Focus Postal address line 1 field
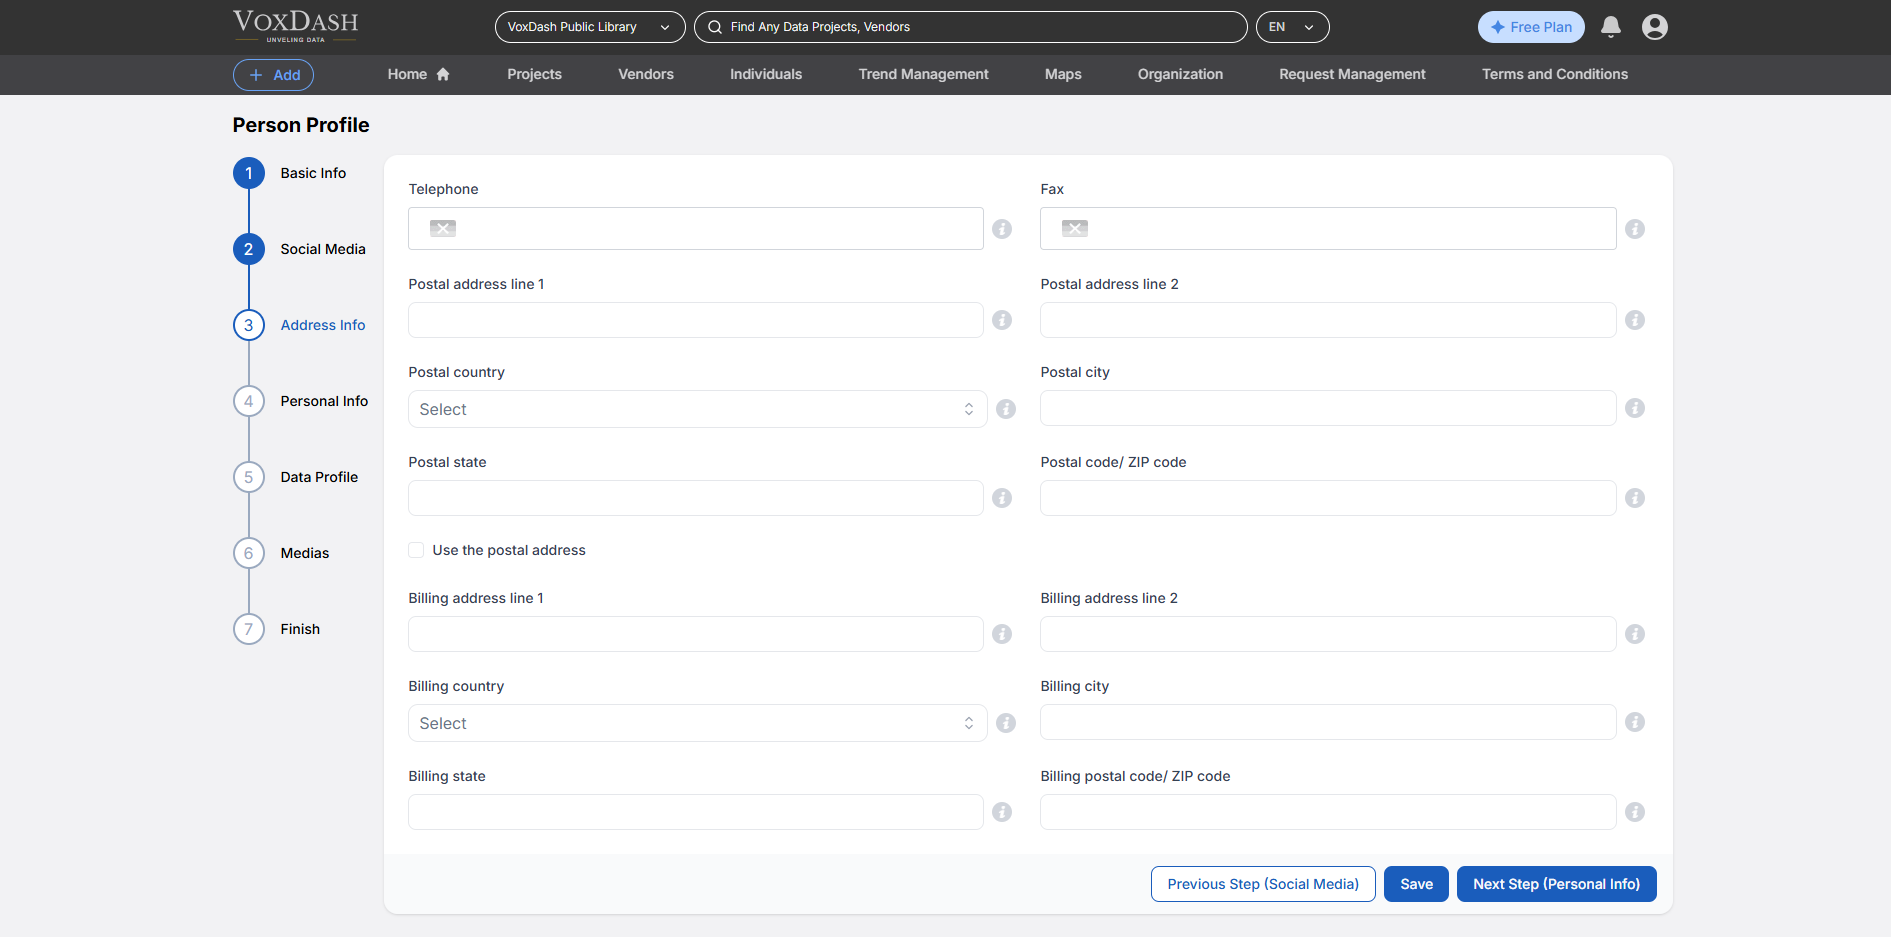1891x937 pixels. pyautogui.click(x=696, y=320)
